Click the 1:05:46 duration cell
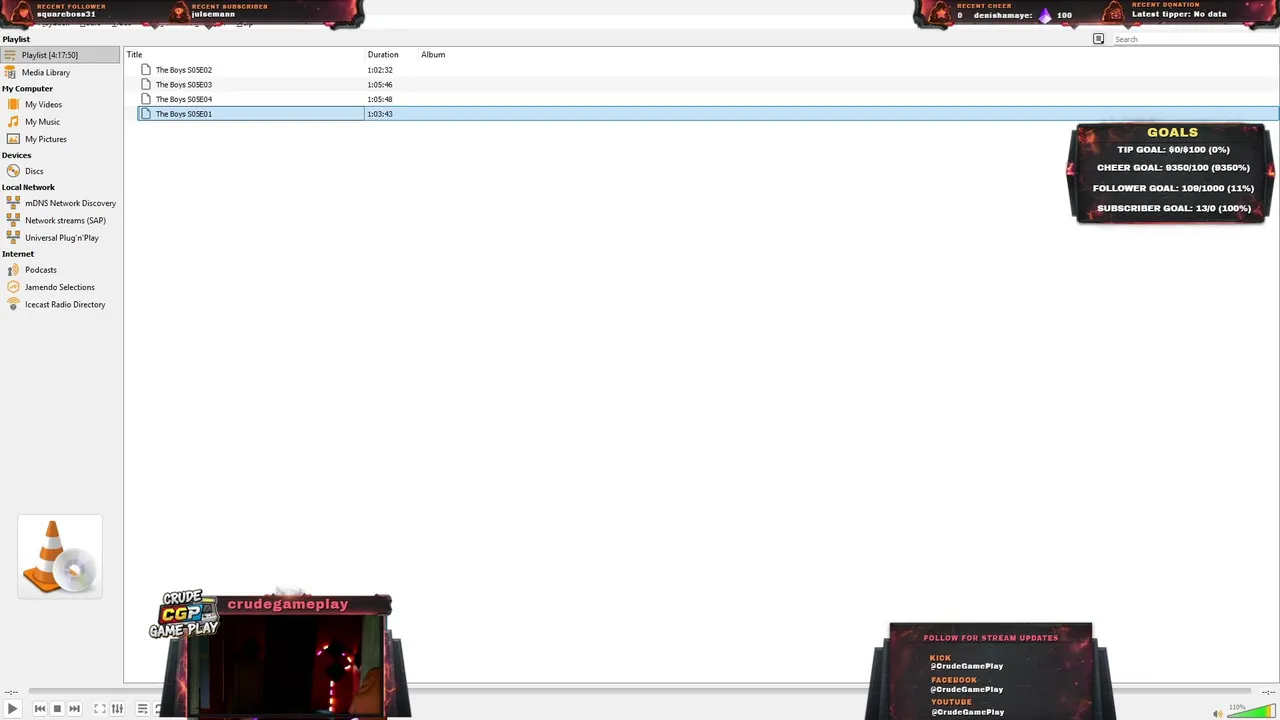 click(x=380, y=85)
